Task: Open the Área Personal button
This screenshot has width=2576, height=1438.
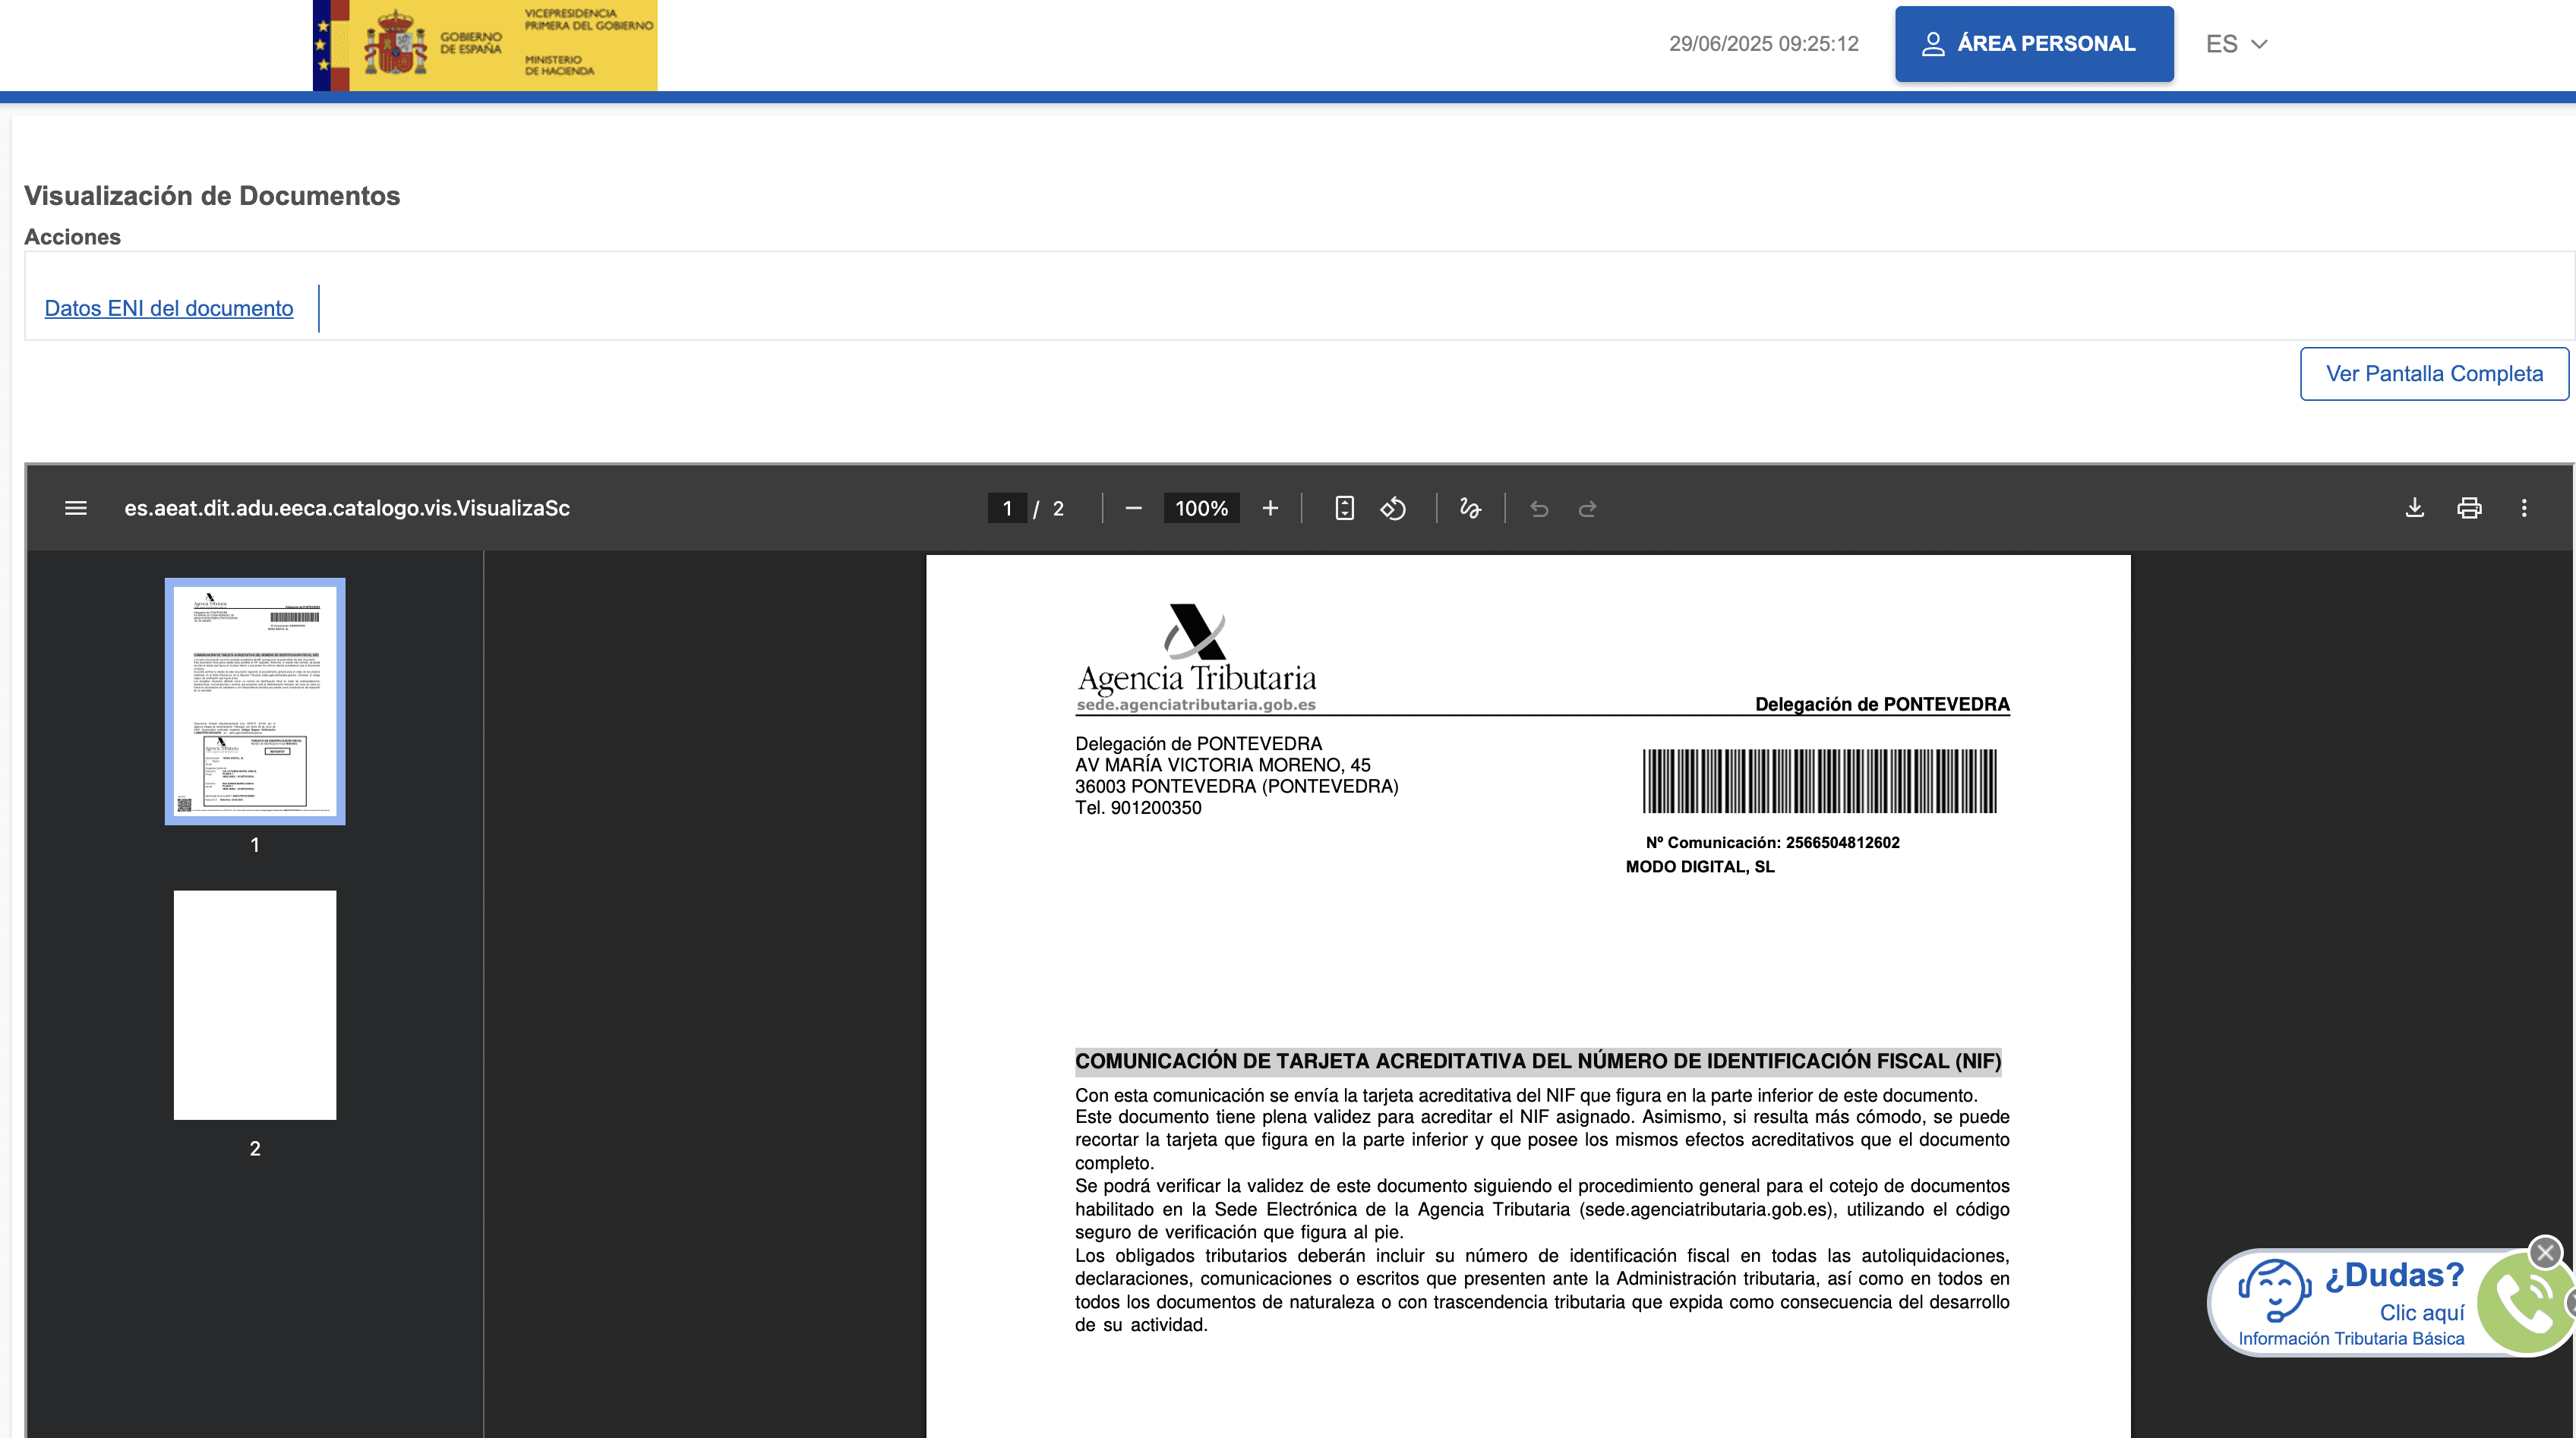Action: (2034, 44)
